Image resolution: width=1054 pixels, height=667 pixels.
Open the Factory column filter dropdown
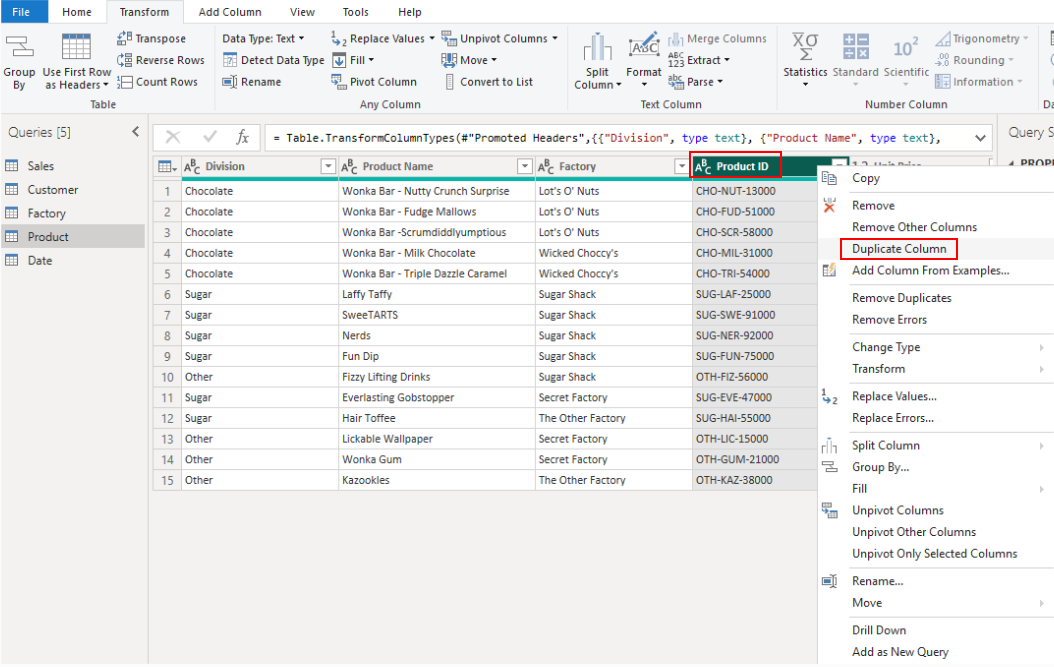[681, 166]
